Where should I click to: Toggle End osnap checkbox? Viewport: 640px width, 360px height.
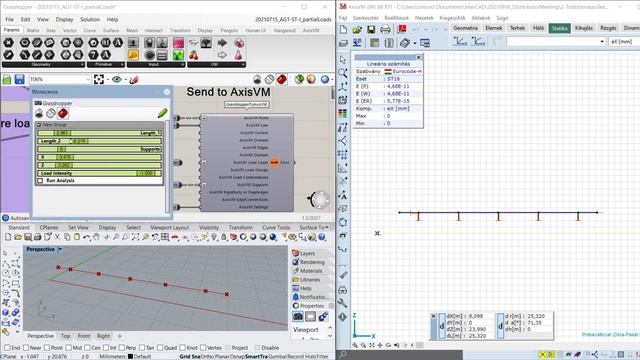[x=7, y=348]
